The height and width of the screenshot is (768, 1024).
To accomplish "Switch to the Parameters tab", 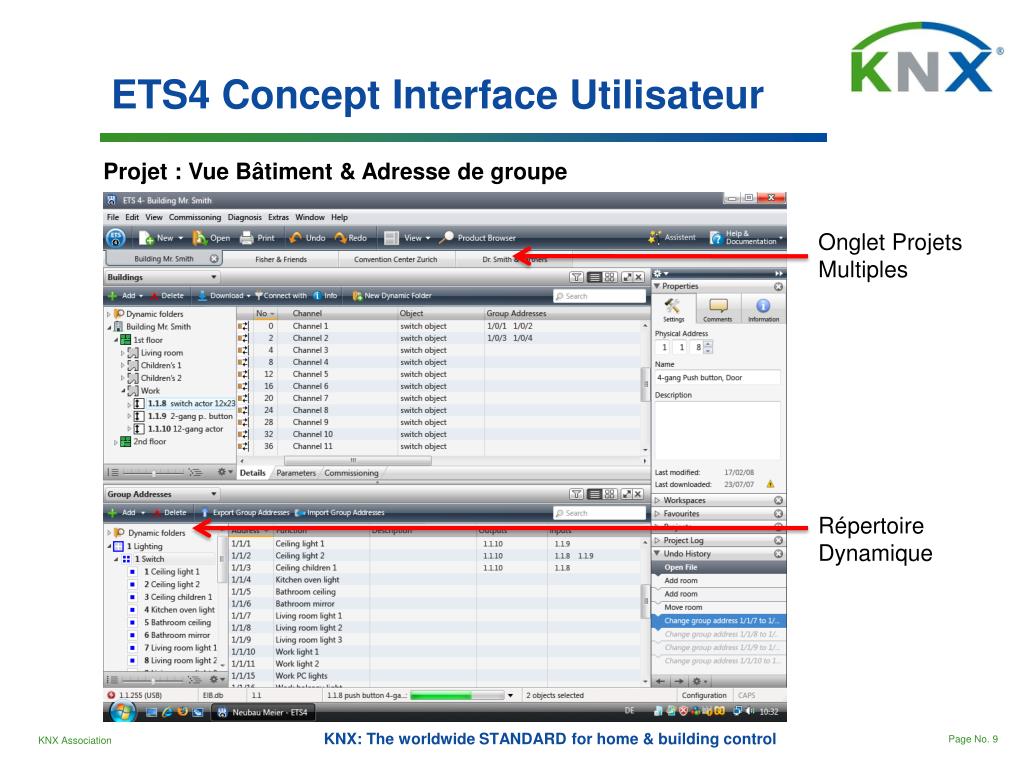I will pos(296,473).
